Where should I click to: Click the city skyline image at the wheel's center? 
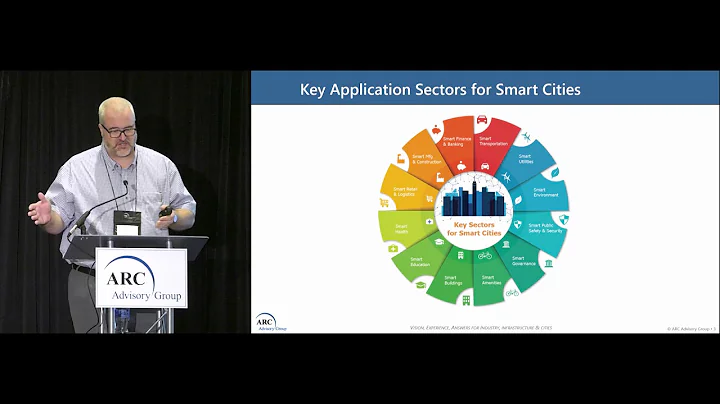(x=474, y=197)
